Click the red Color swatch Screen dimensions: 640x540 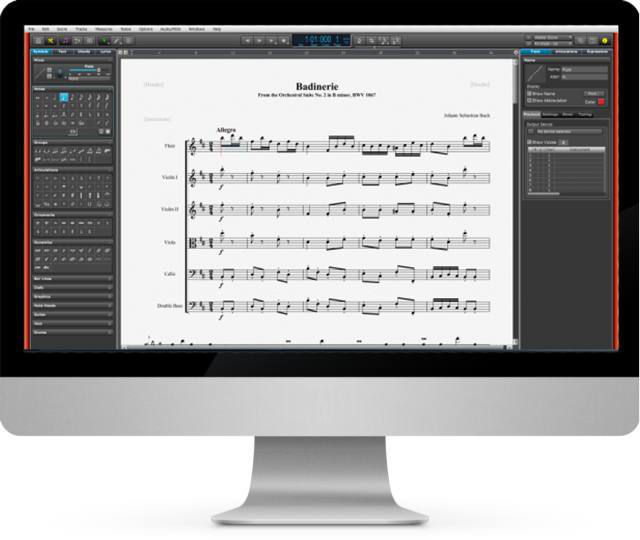click(x=600, y=100)
